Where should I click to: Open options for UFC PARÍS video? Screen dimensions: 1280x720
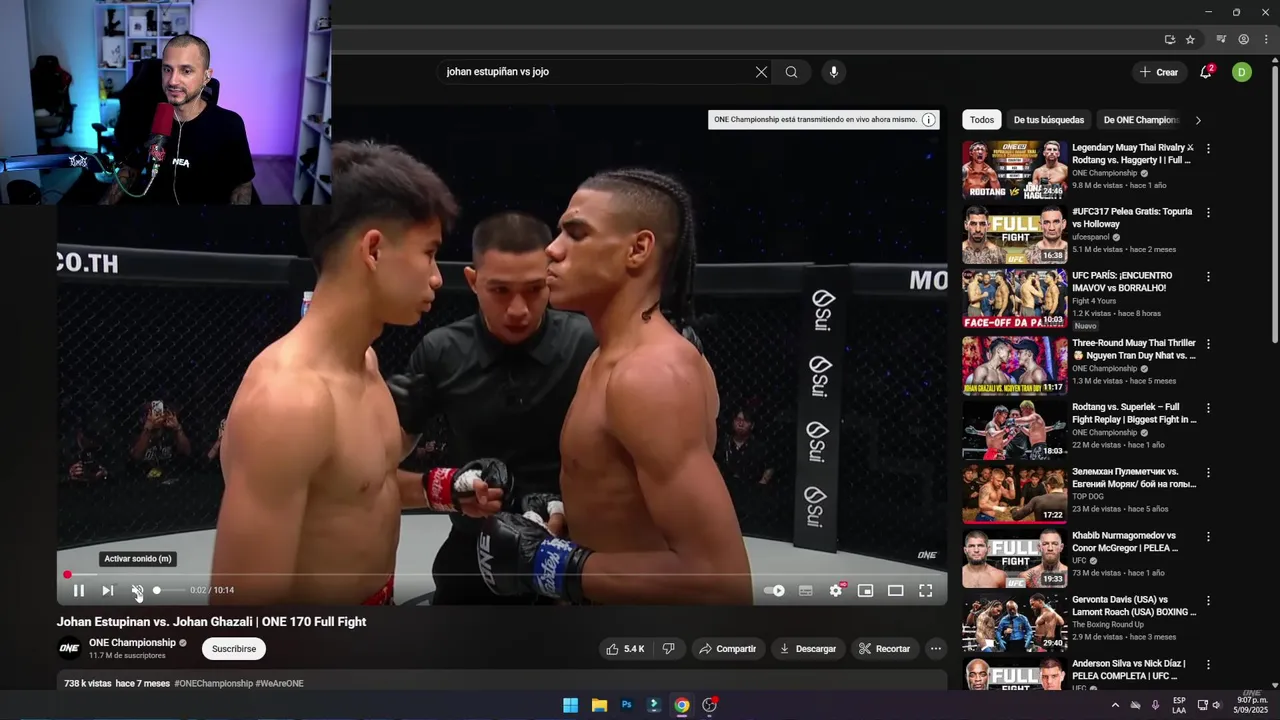pyautogui.click(x=1208, y=277)
